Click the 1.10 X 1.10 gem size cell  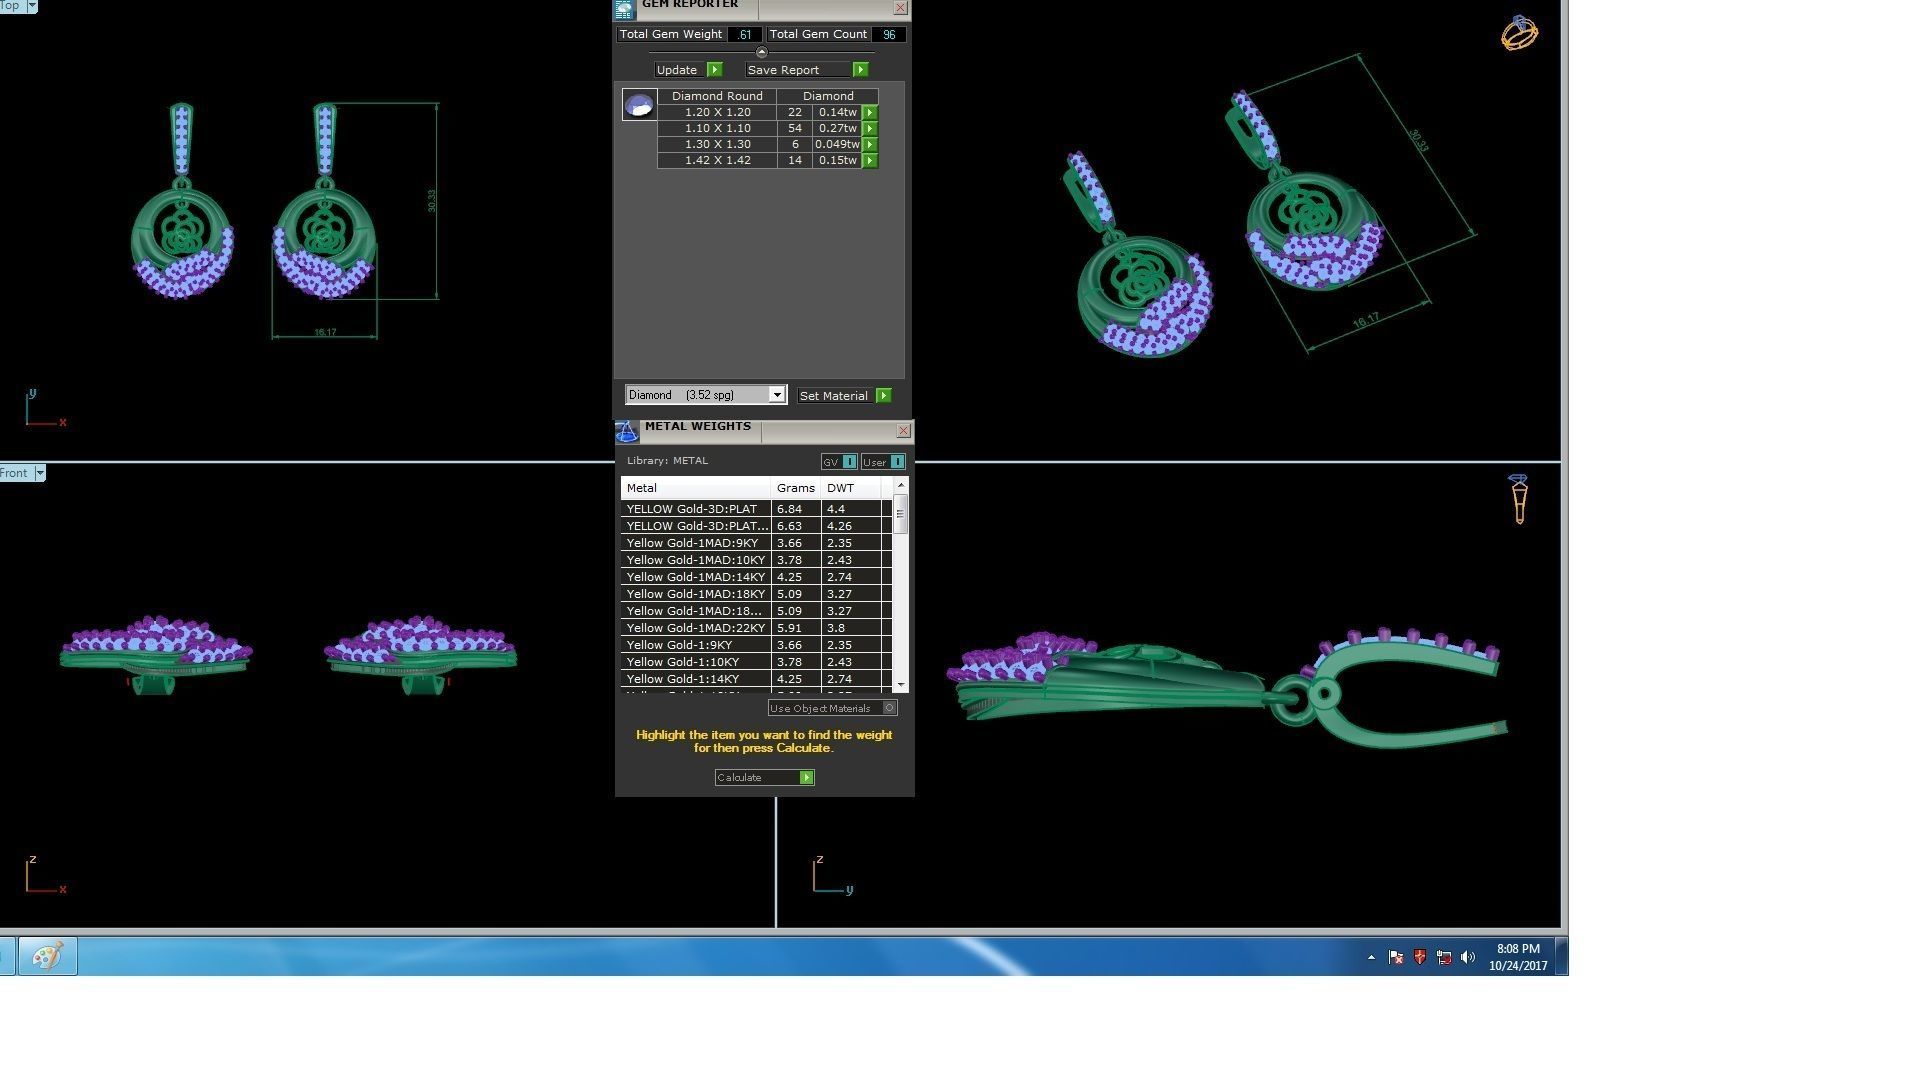pyautogui.click(x=717, y=129)
